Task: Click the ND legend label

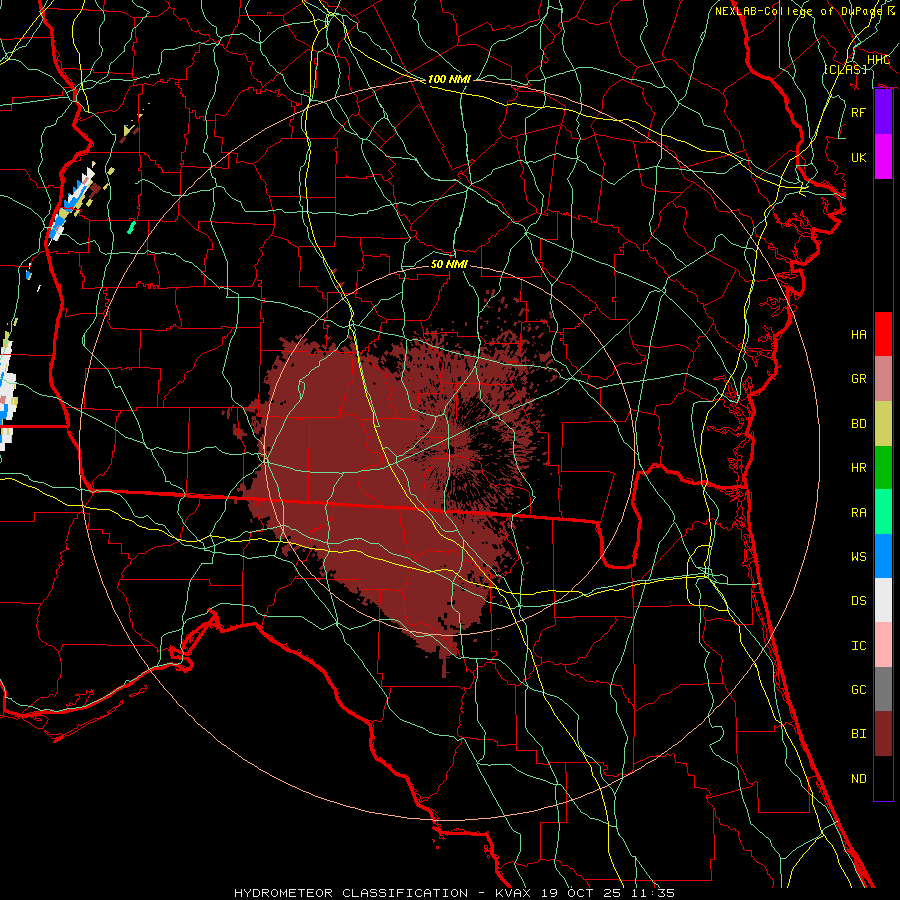Action: pos(859,779)
